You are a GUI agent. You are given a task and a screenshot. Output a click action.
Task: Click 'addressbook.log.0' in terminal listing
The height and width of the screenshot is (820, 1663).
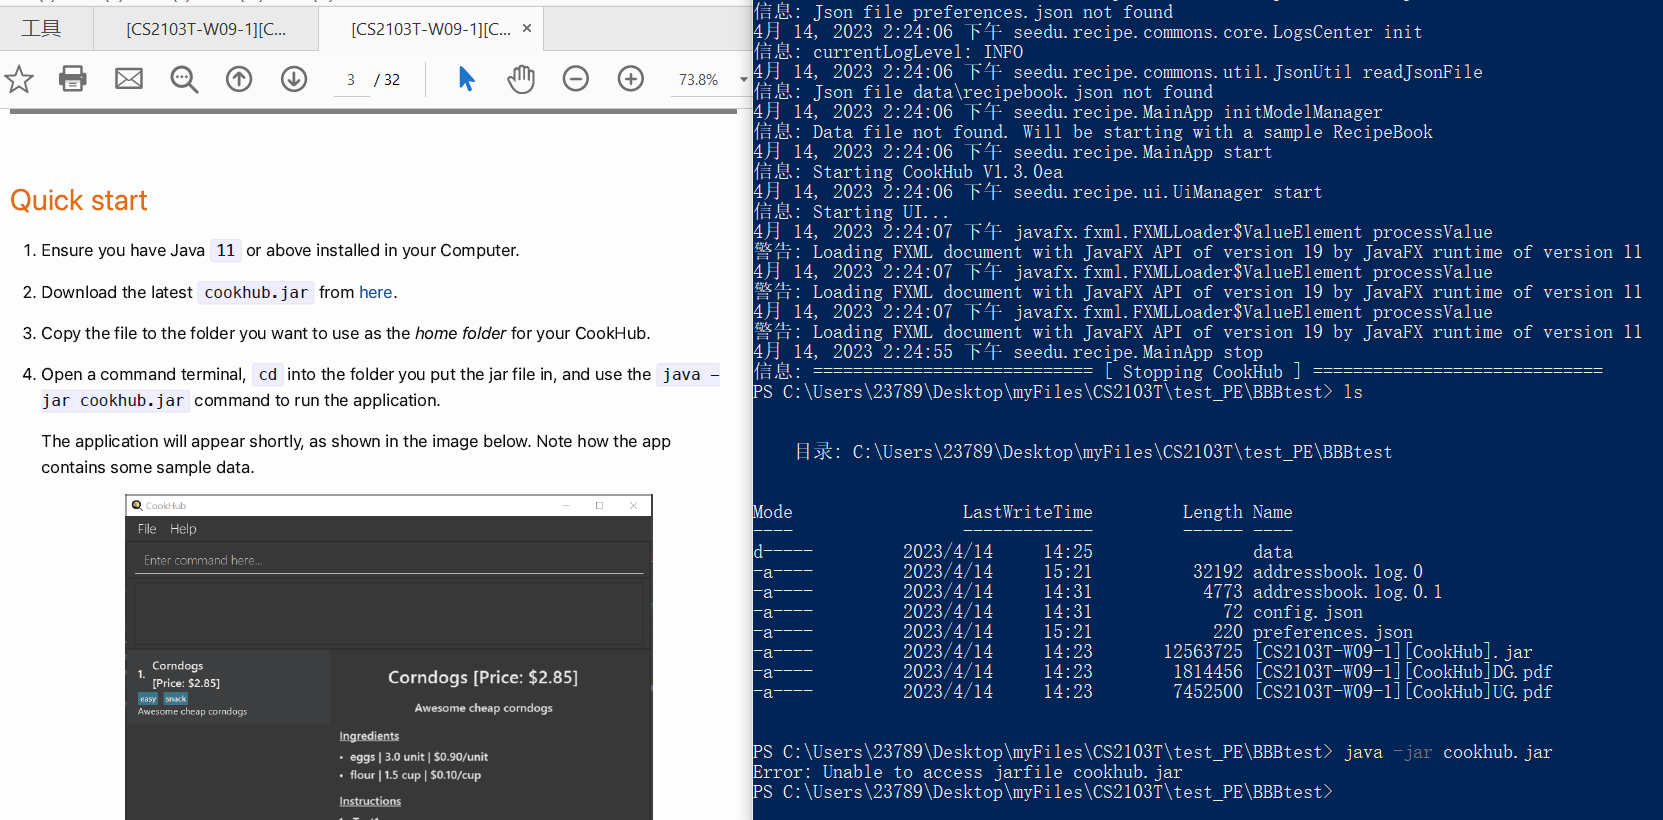[x=1337, y=572]
